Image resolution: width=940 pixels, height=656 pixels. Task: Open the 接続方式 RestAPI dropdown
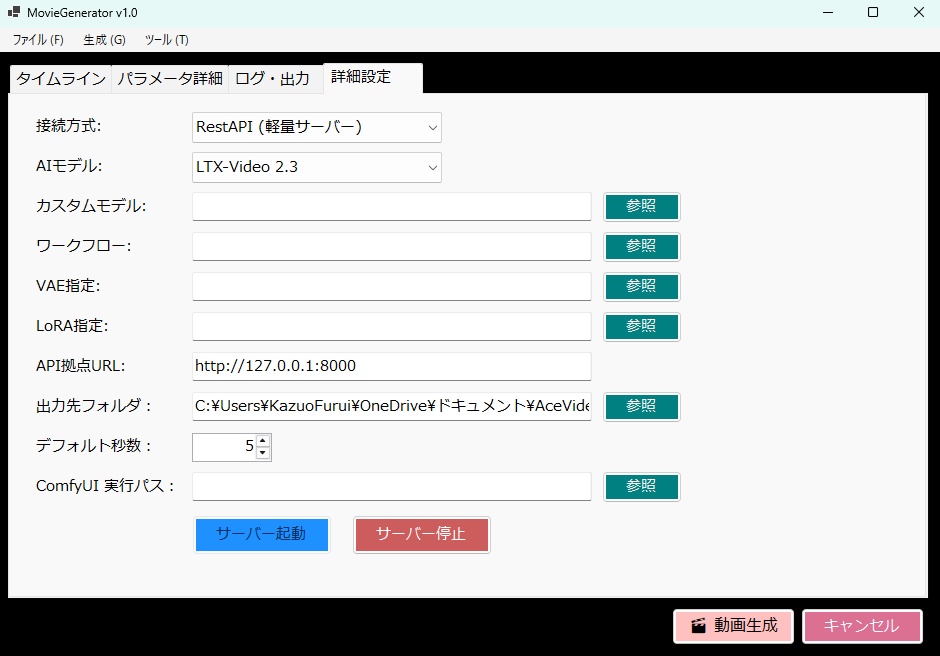coord(317,127)
